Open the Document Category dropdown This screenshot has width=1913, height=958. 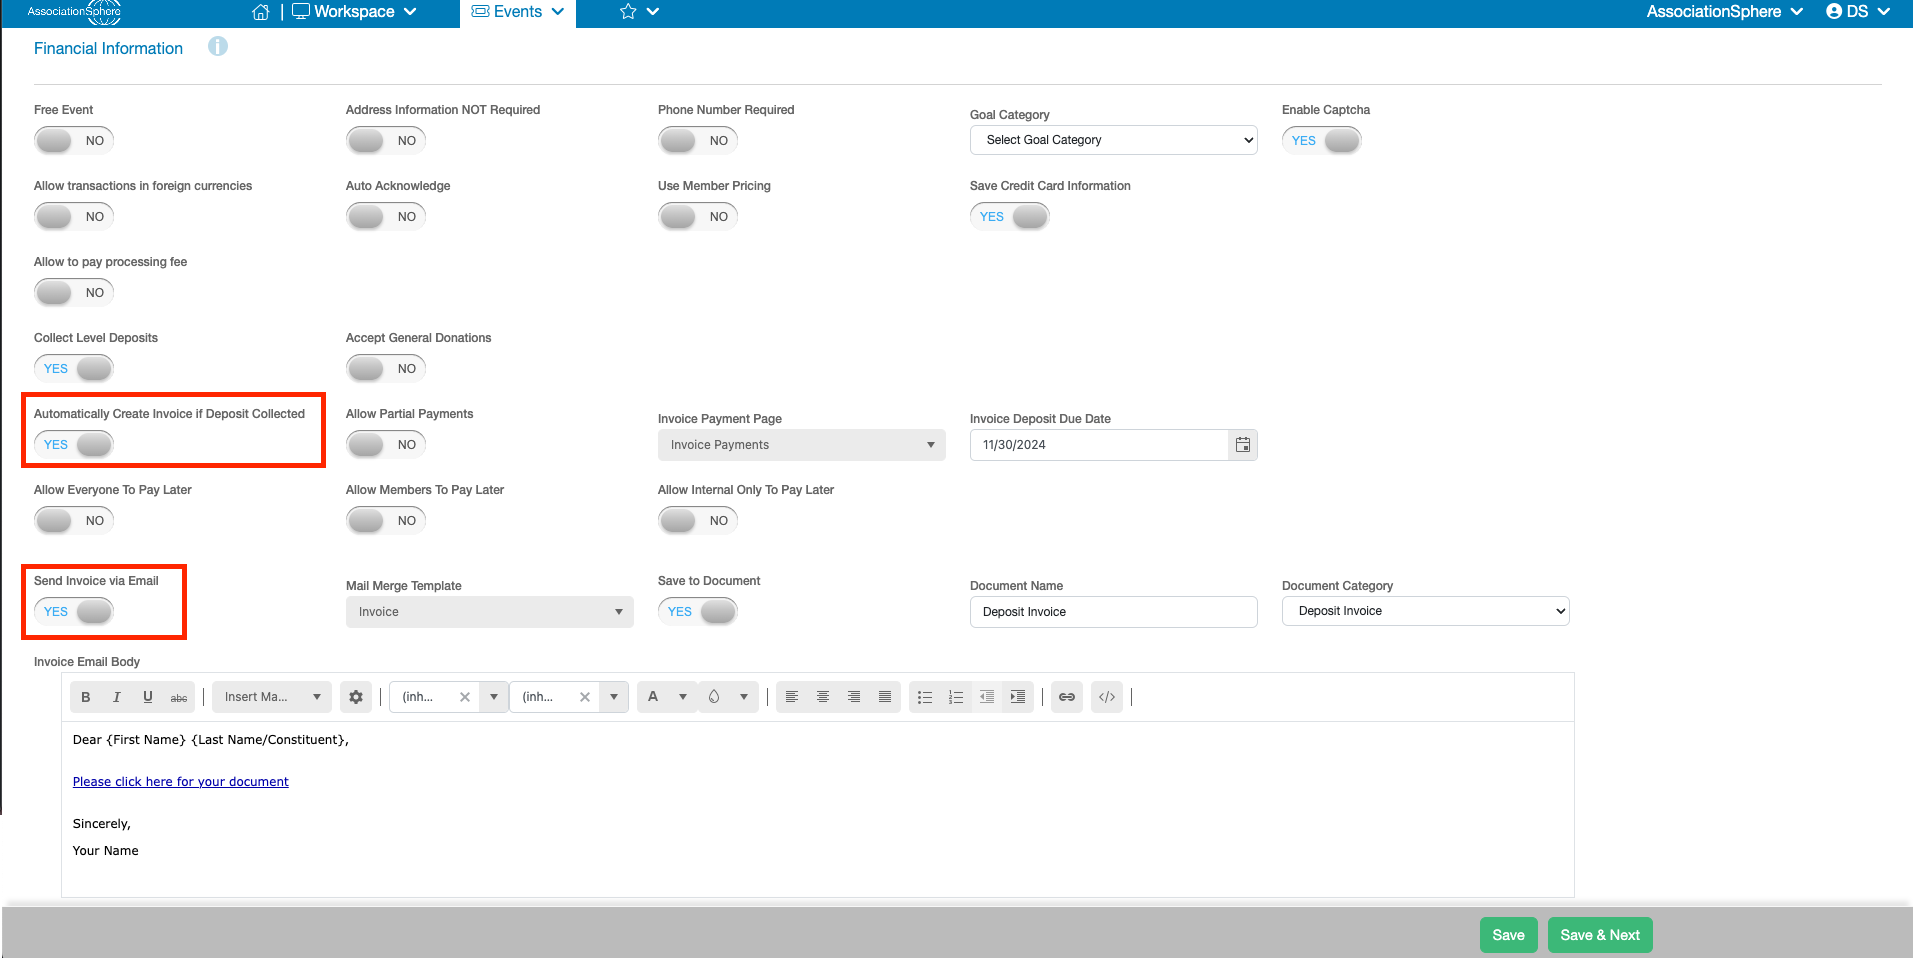(x=1426, y=611)
